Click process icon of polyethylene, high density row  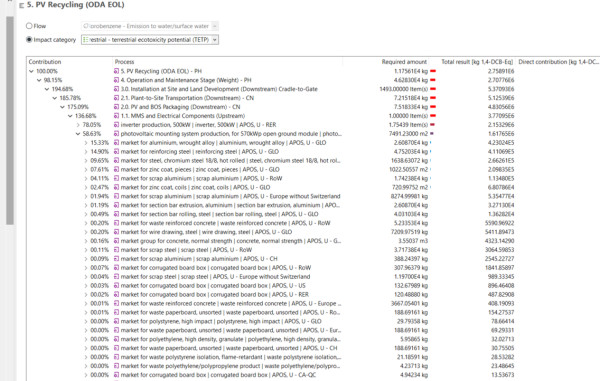(116, 339)
